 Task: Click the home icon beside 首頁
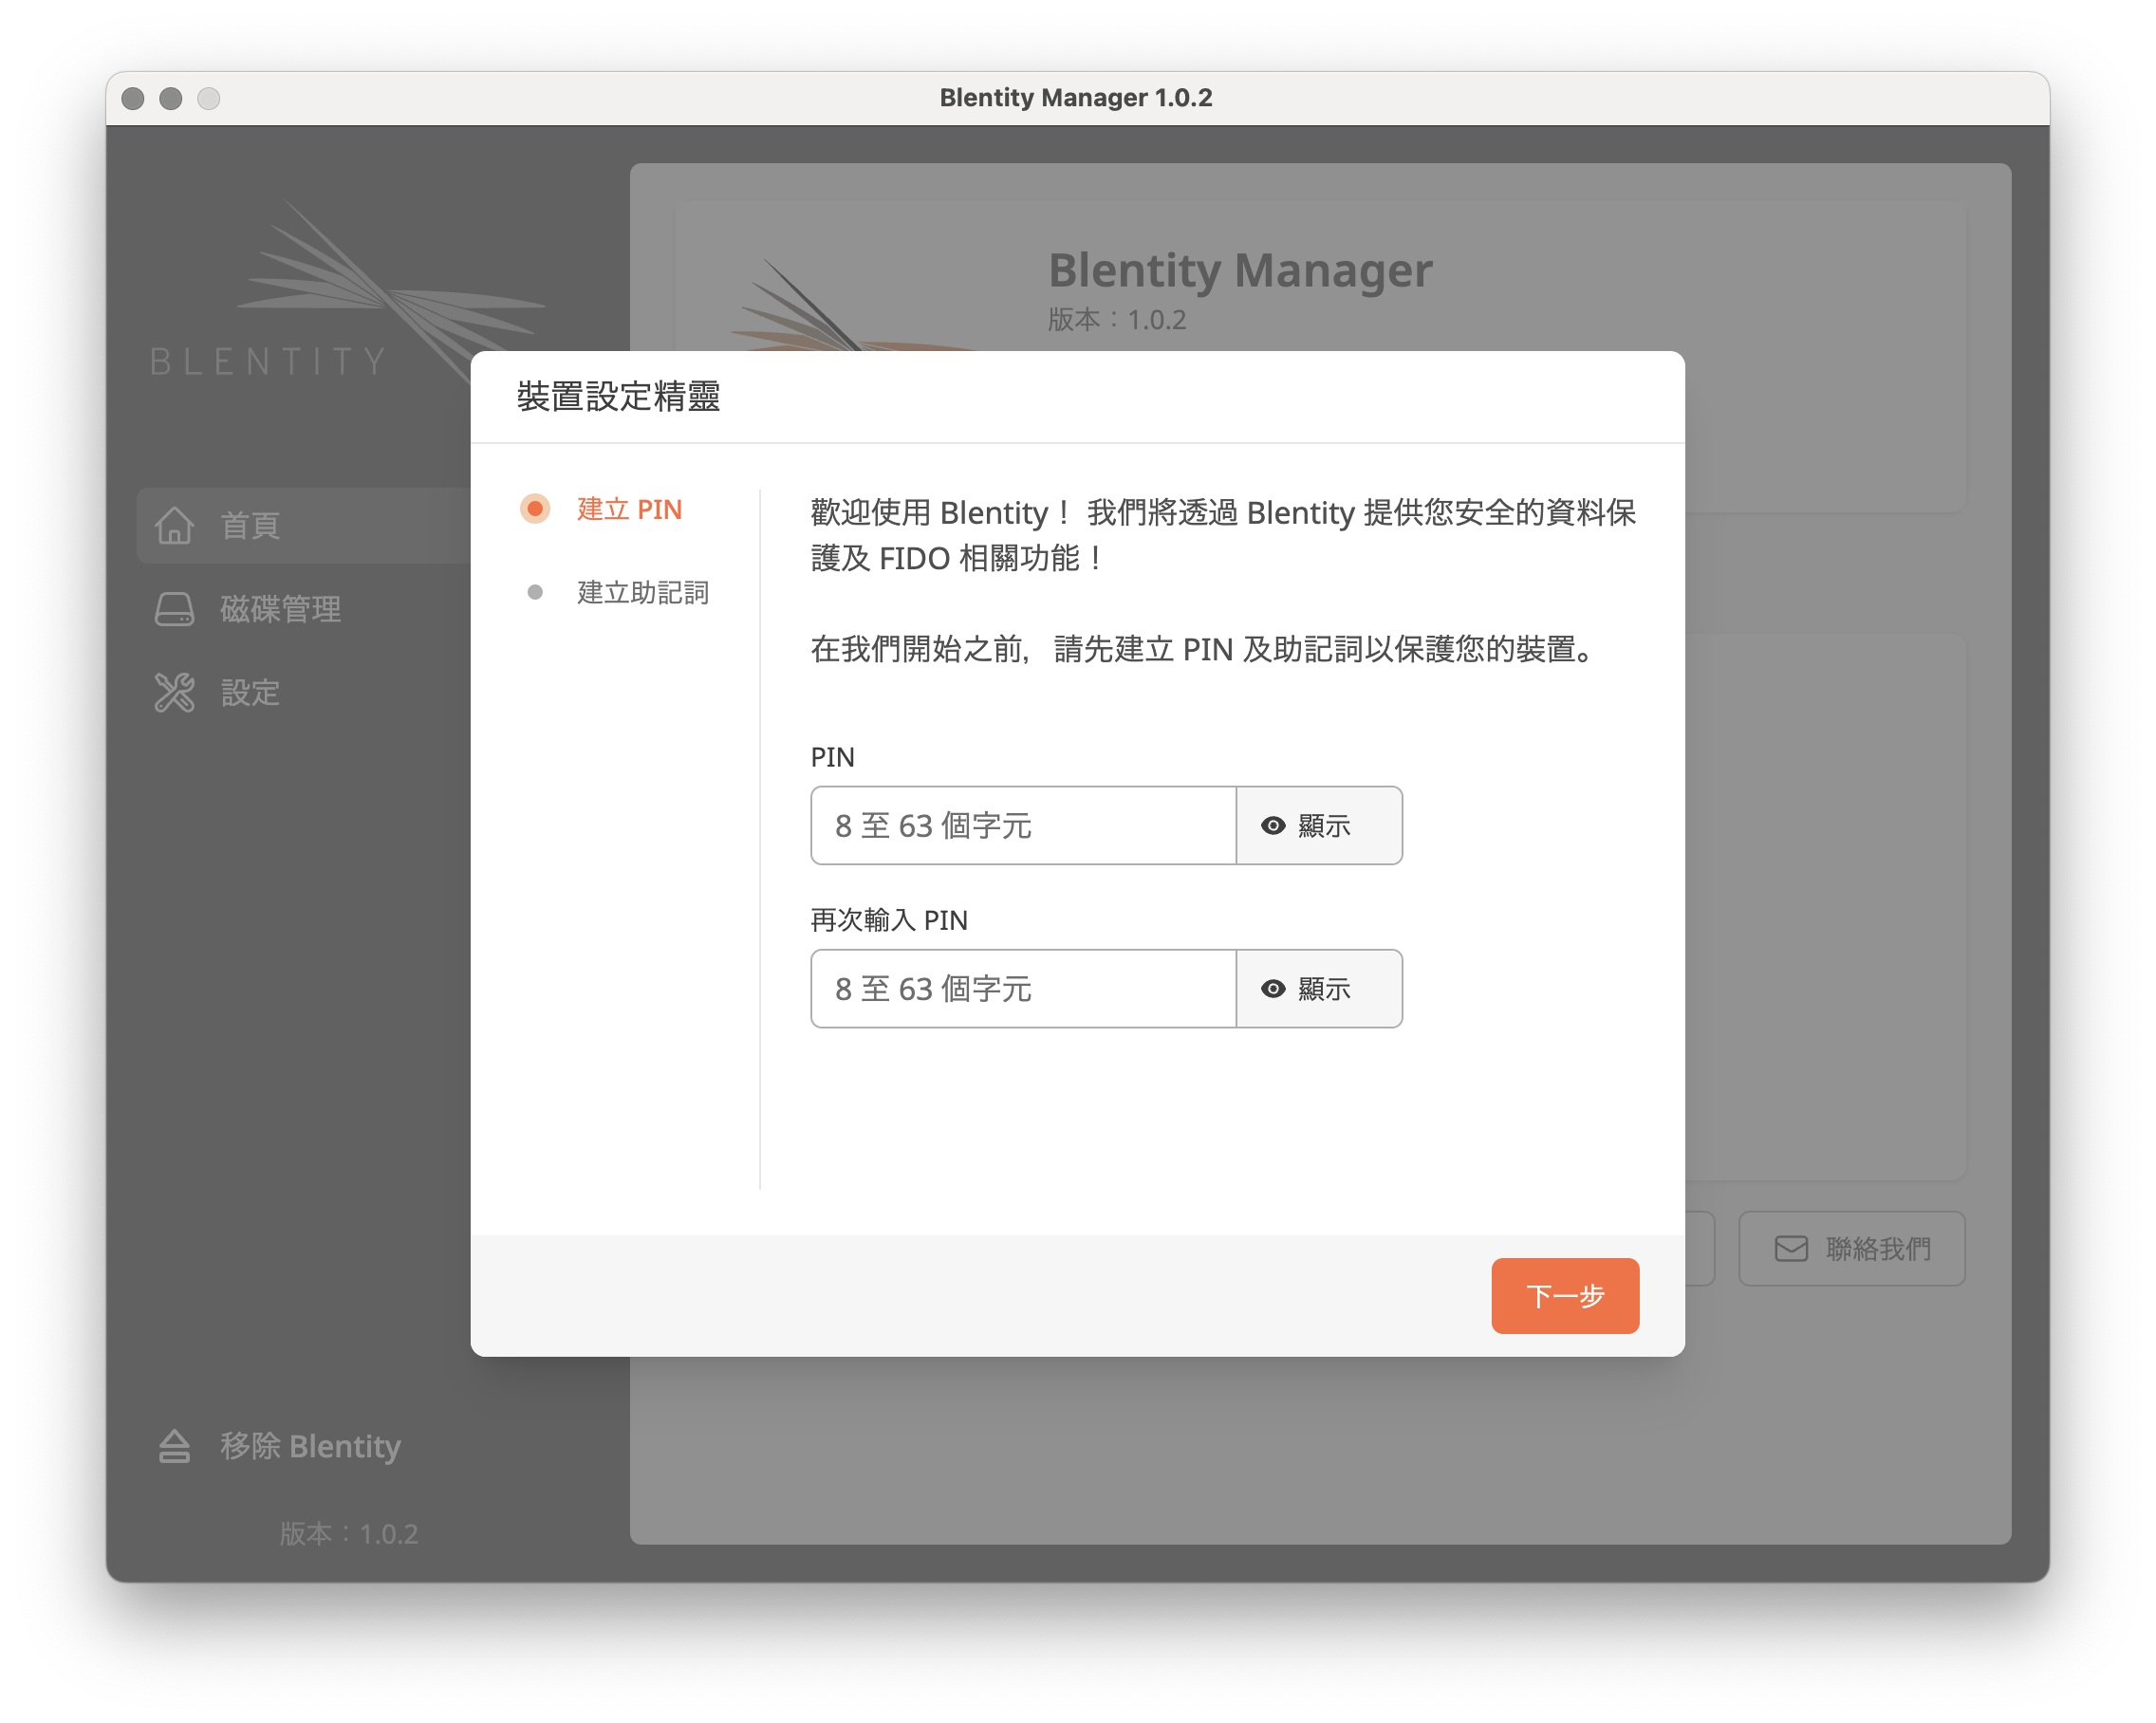click(x=174, y=525)
